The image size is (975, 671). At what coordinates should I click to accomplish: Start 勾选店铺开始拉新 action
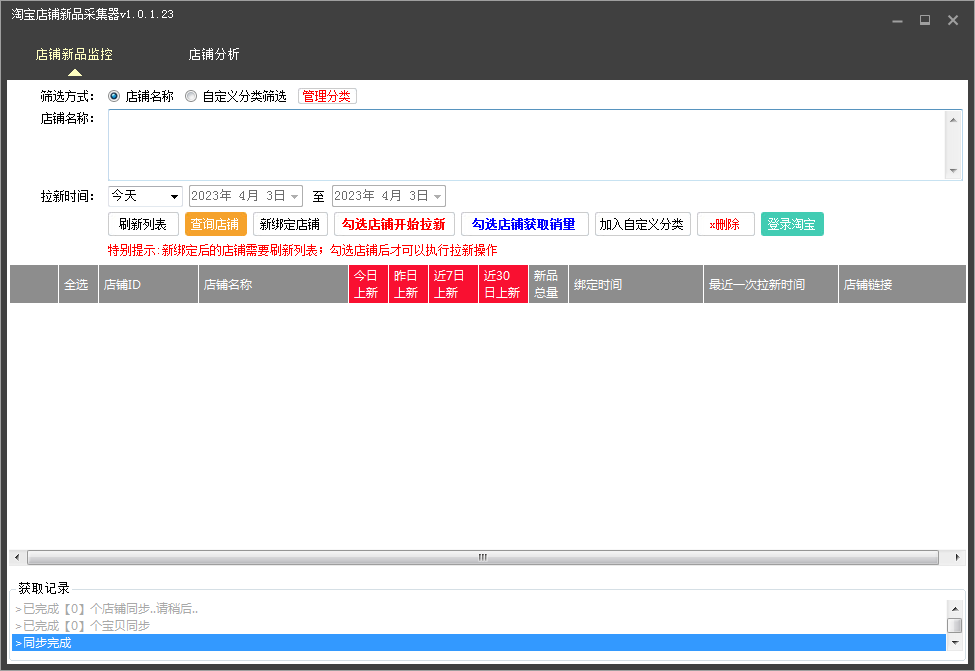point(394,224)
